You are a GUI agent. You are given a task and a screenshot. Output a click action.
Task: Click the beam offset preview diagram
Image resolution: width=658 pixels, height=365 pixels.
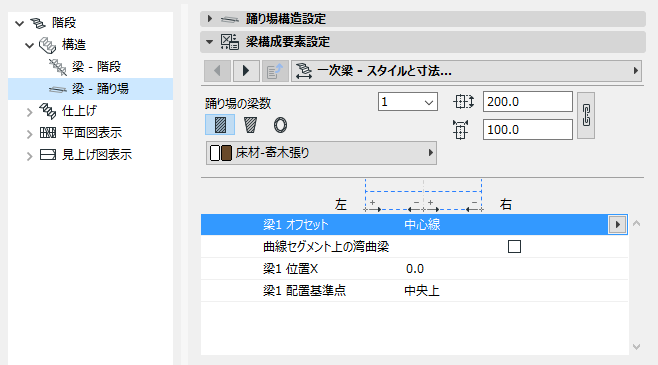(x=423, y=196)
